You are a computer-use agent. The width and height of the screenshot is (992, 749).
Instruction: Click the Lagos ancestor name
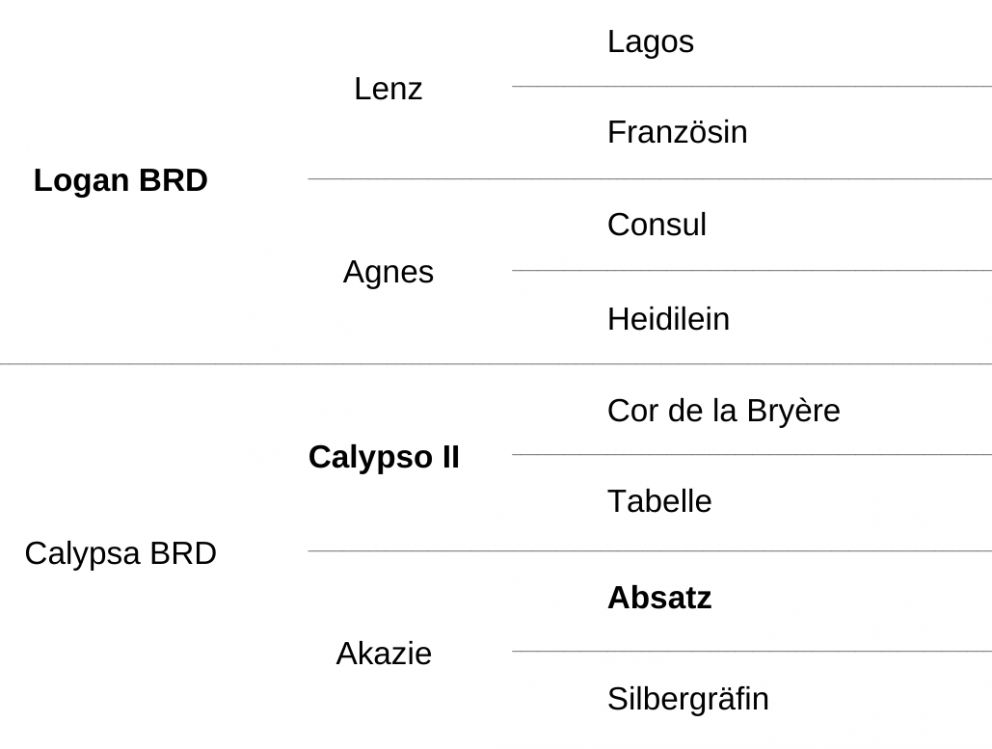650,44
